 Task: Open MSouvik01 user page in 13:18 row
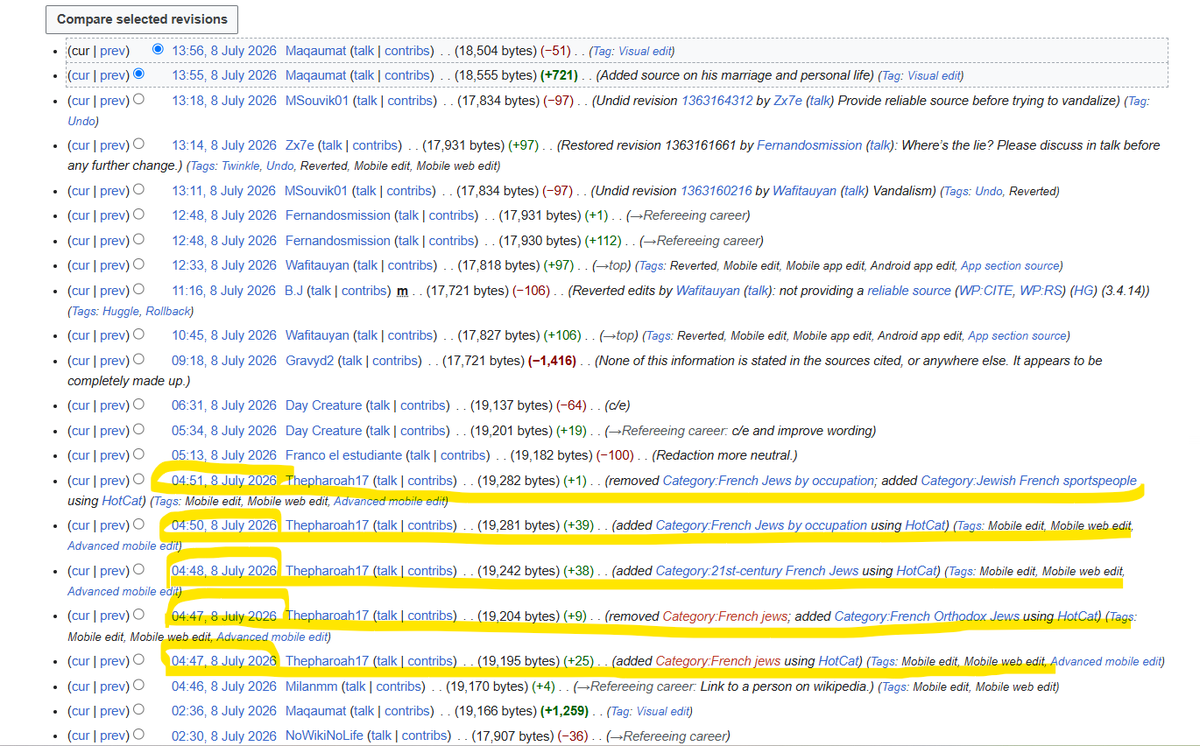pos(316,100)
